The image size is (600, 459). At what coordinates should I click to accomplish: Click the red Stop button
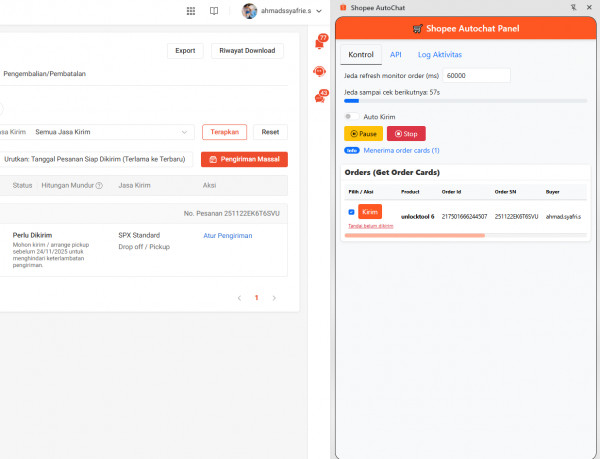click(406, 133)
